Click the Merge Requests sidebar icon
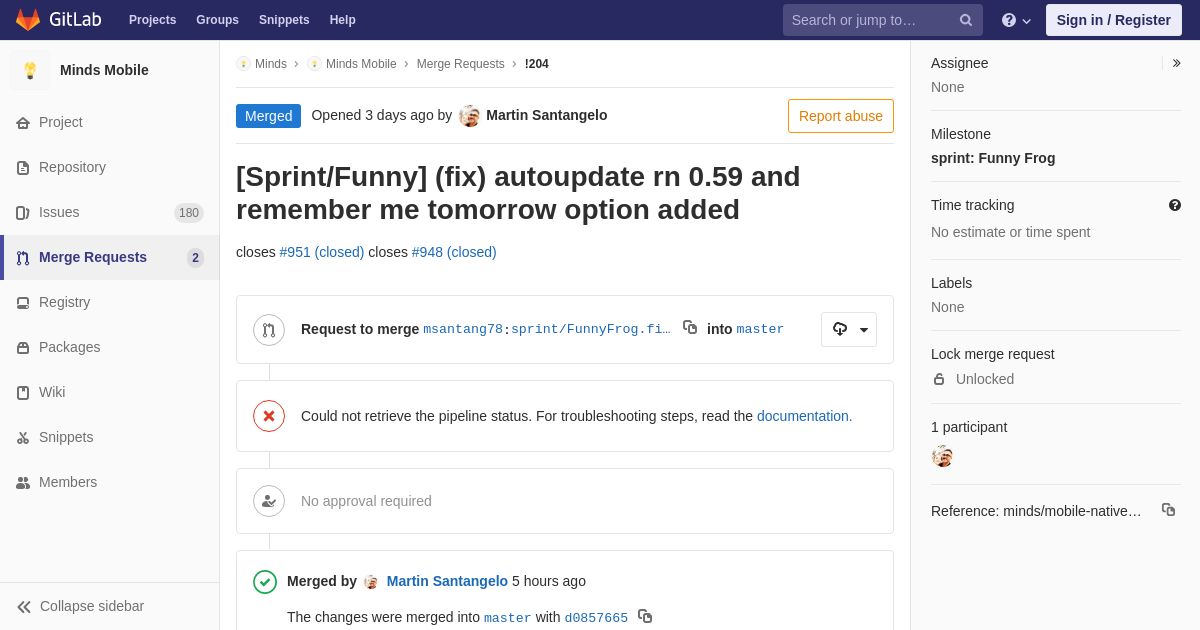Image resolution: width=1200 pixels, height=630 pixels. 23,258
